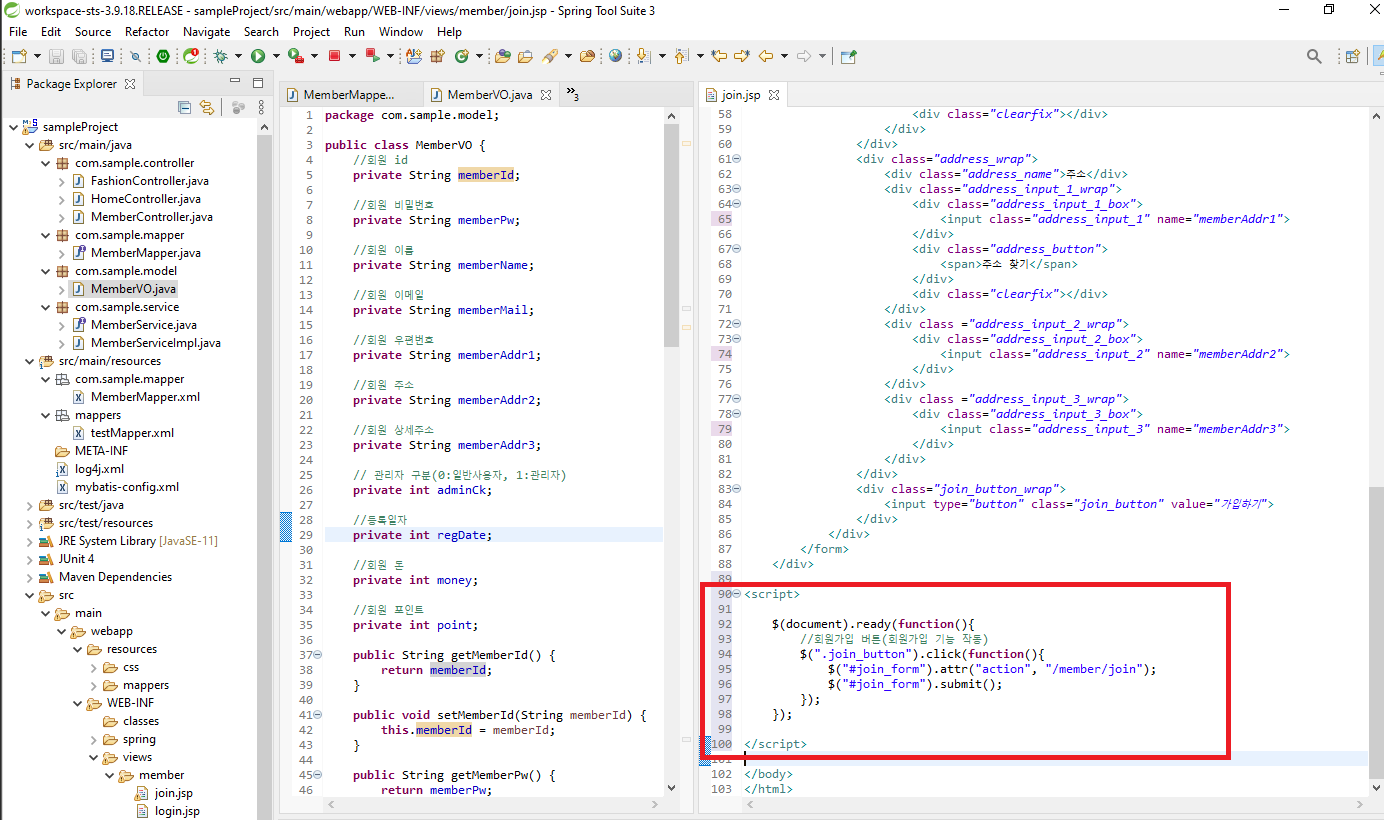The image size is (1384, 820).
Task: Select login.jsp under member folder
Action: tap(177, 811)
